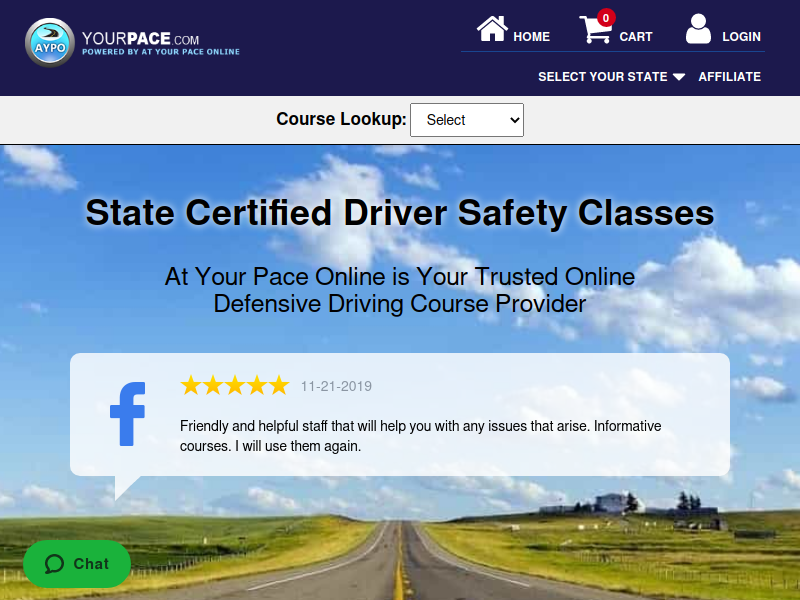Open the AFFILIATE menu item
Screen dimensions: 800x600
(x=729, y=77)
